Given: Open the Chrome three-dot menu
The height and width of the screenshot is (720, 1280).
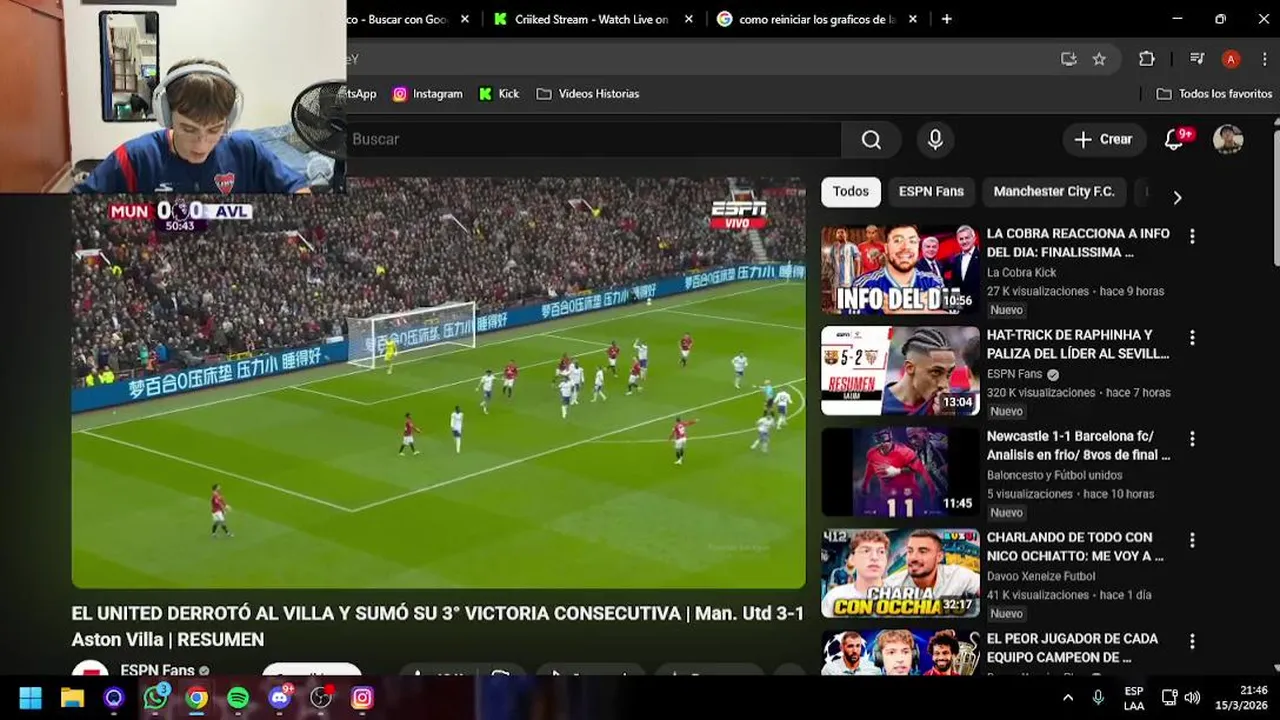Looking at the screenshot, I should click(1263, 59).
